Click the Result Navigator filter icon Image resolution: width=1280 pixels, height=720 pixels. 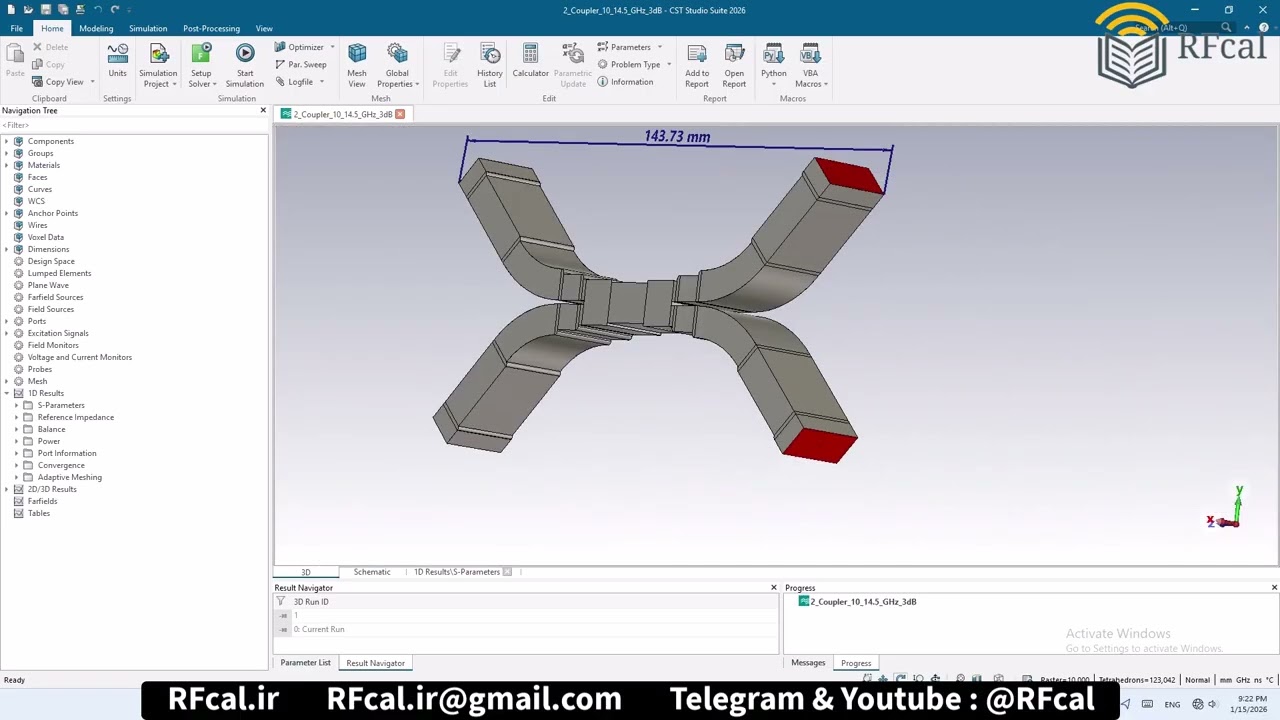point(281,602)
